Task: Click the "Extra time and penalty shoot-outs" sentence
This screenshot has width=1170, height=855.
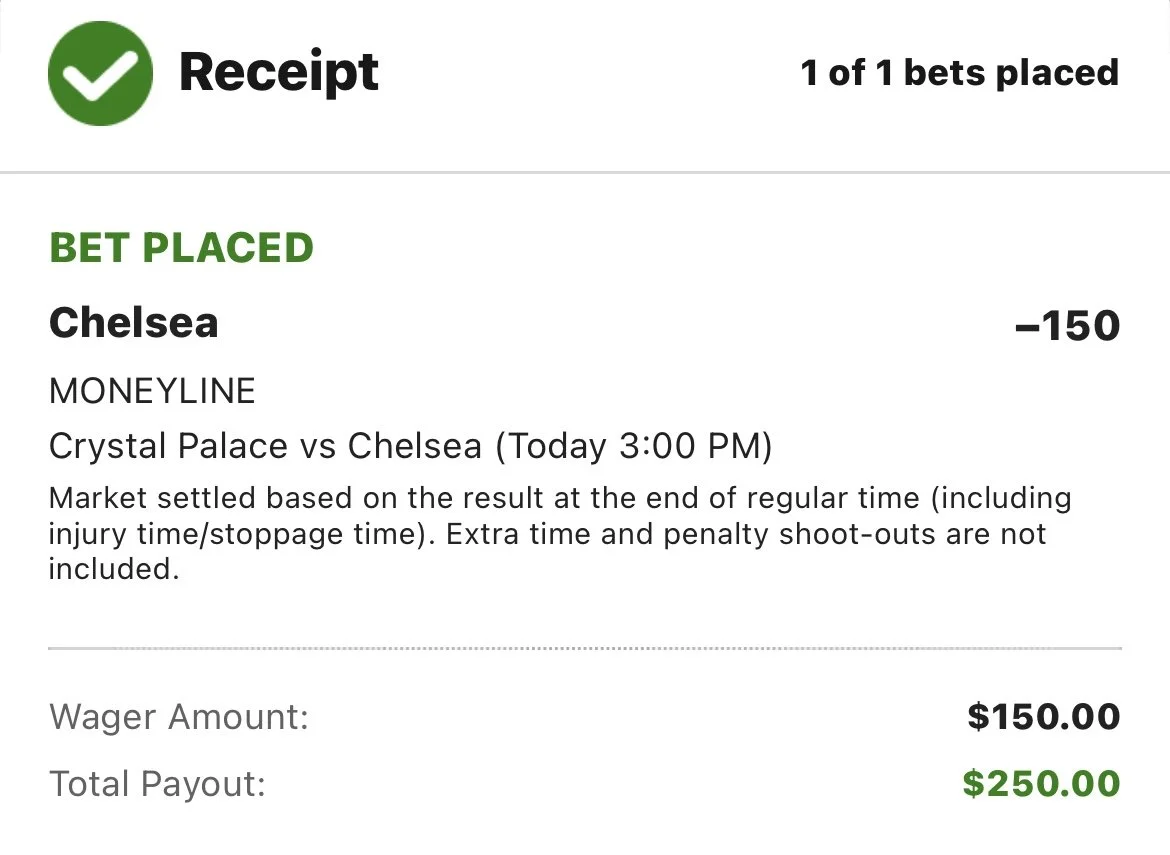Action: [x=745, y=534]
